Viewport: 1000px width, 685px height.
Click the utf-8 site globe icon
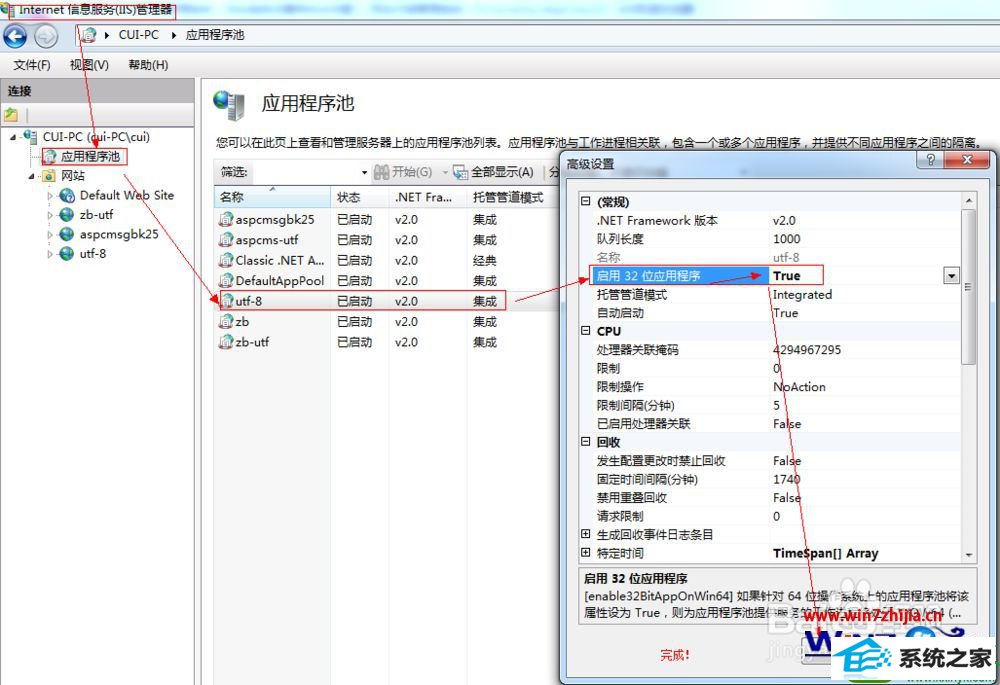[67, 254]
